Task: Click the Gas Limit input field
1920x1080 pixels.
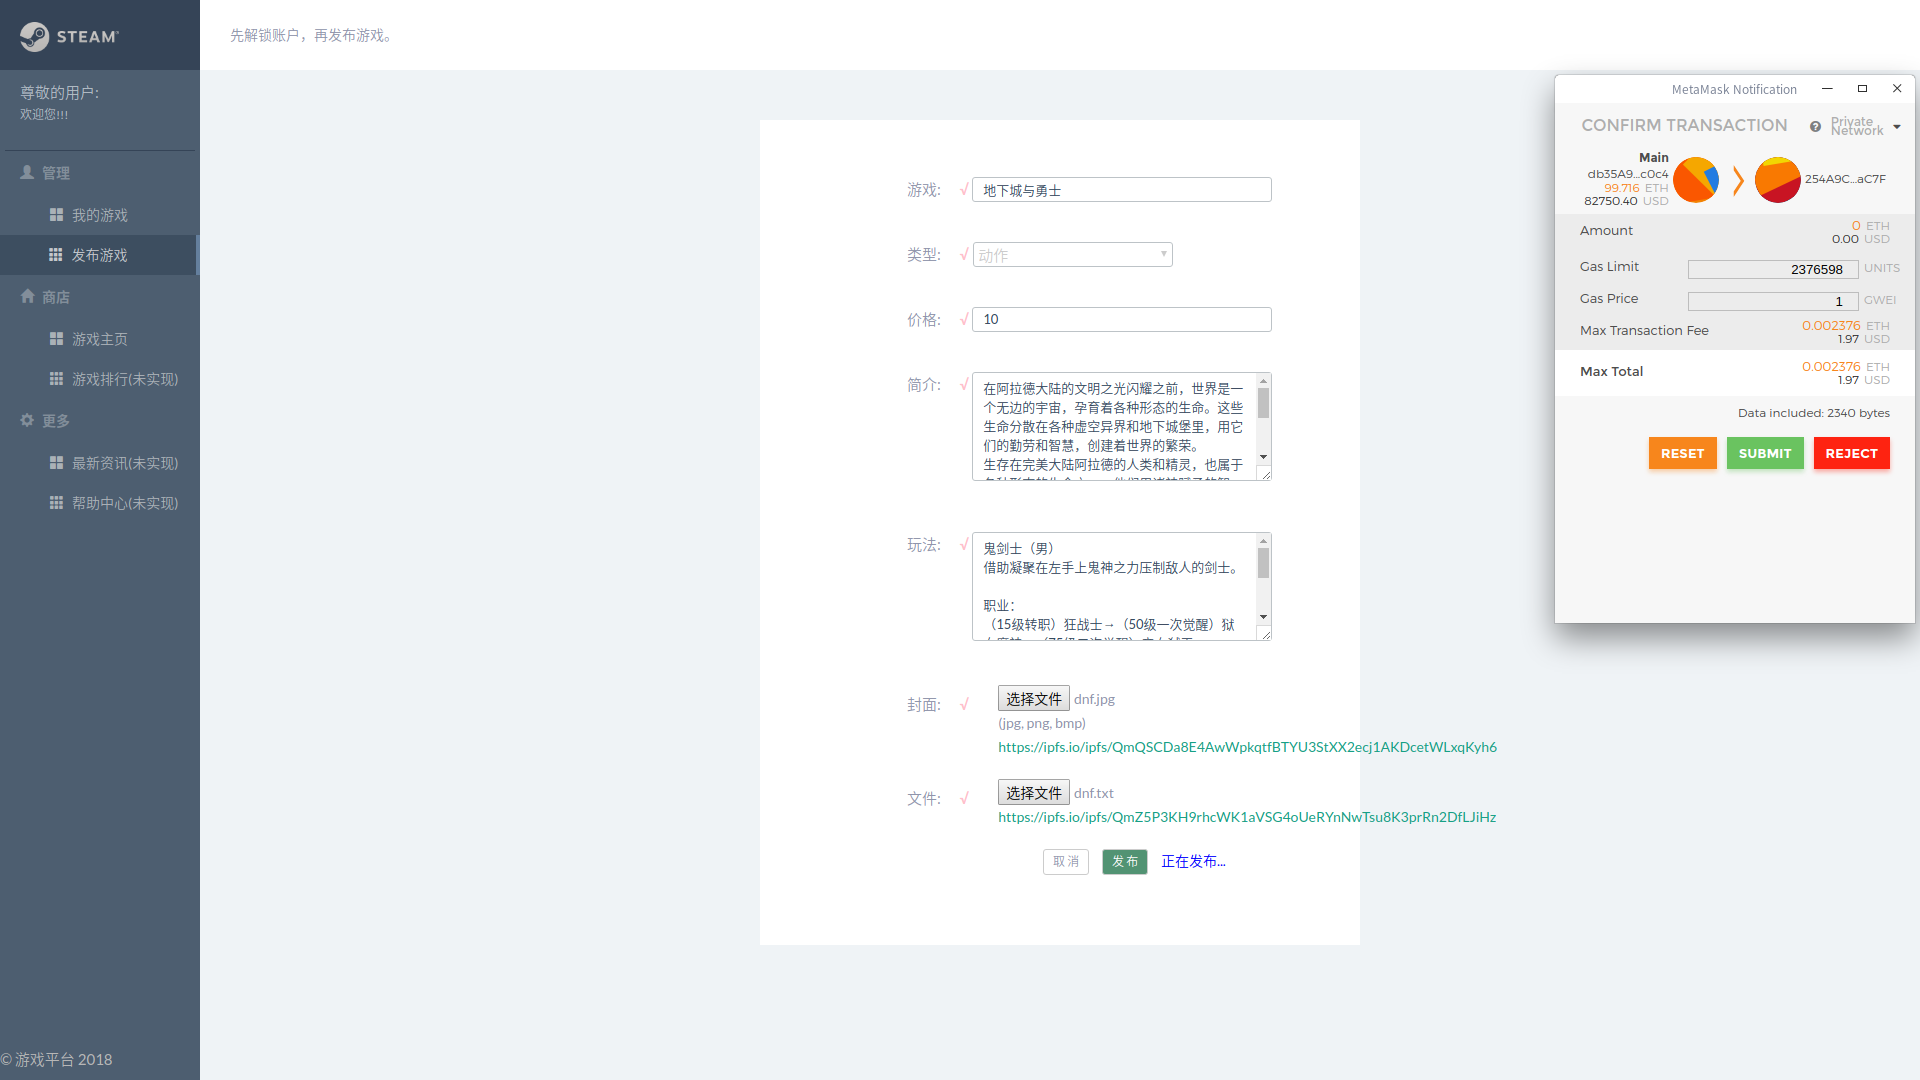Action: click(x=1772, y=269)
